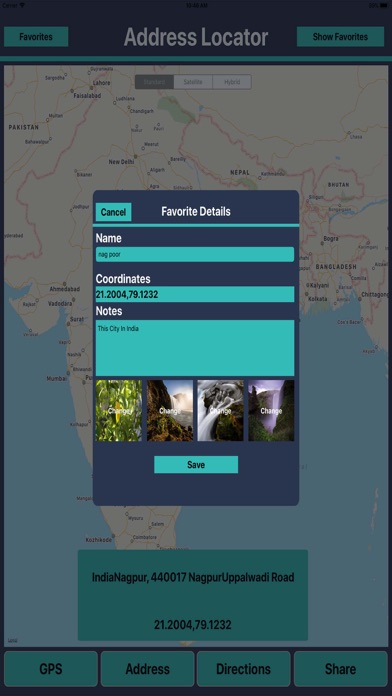Share the current location
The height and width of the screenshot is (696, 392).
[x=341, y=669]
